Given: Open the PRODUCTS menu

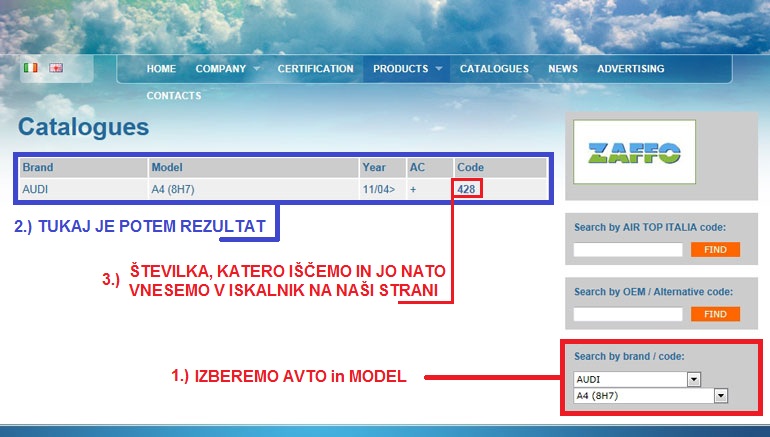Looking at the screenshot, I should pyautogui.click(x=401, y=69).
